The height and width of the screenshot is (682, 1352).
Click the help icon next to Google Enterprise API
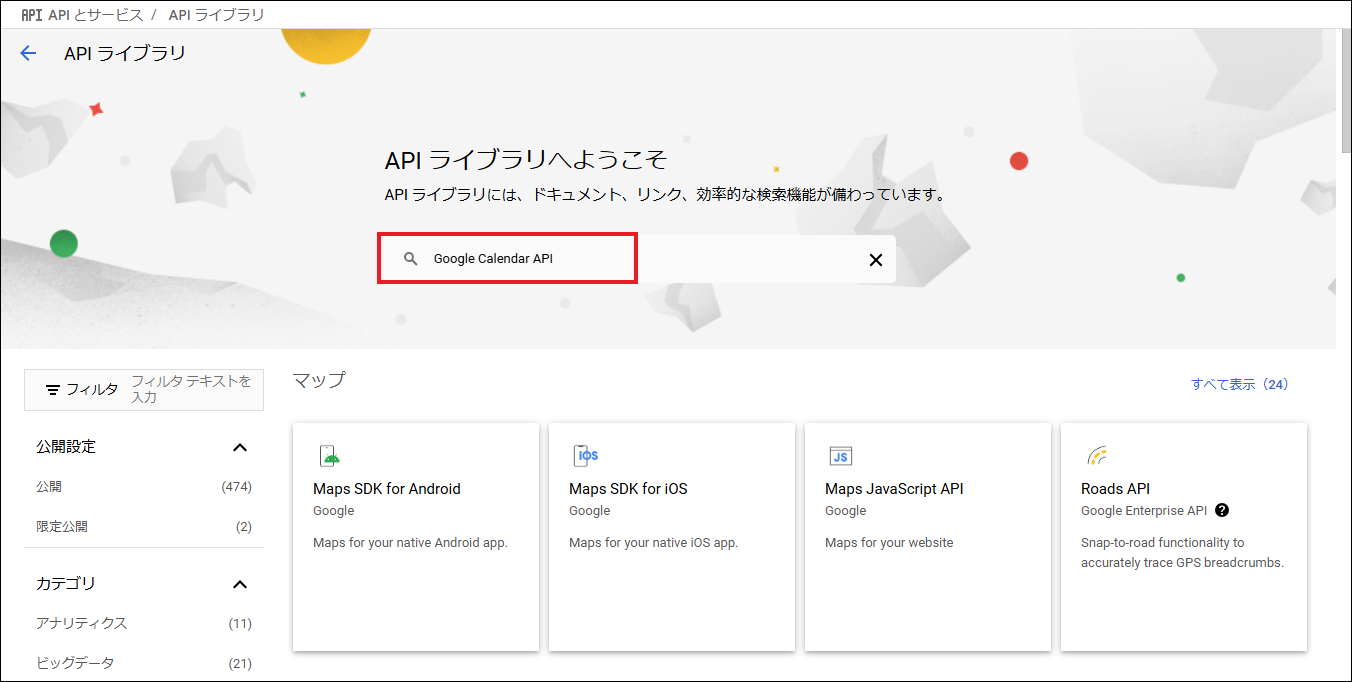[x=1221, y=510]
